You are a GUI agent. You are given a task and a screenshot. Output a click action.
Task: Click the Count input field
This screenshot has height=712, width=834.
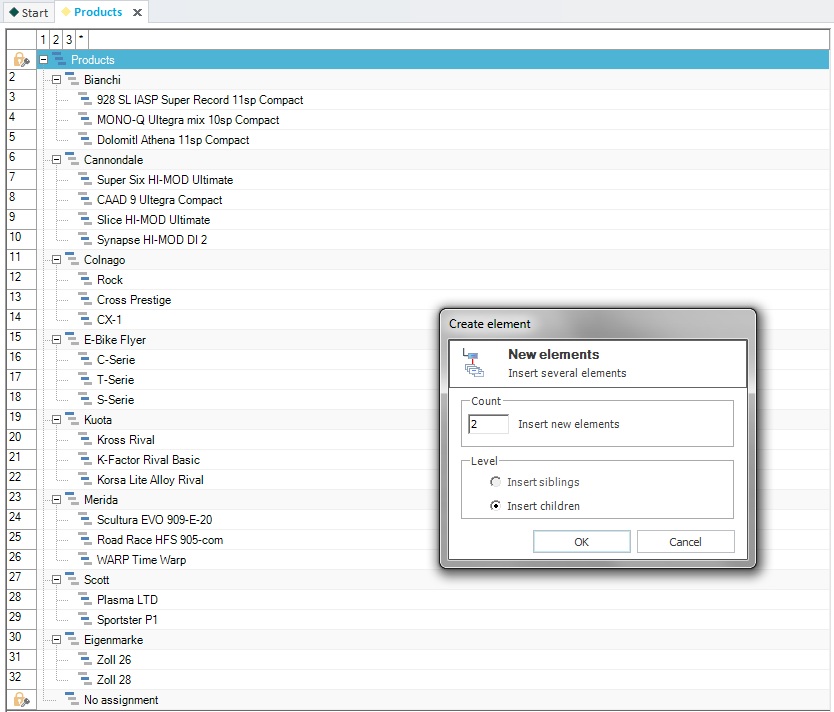pos(488,424)
